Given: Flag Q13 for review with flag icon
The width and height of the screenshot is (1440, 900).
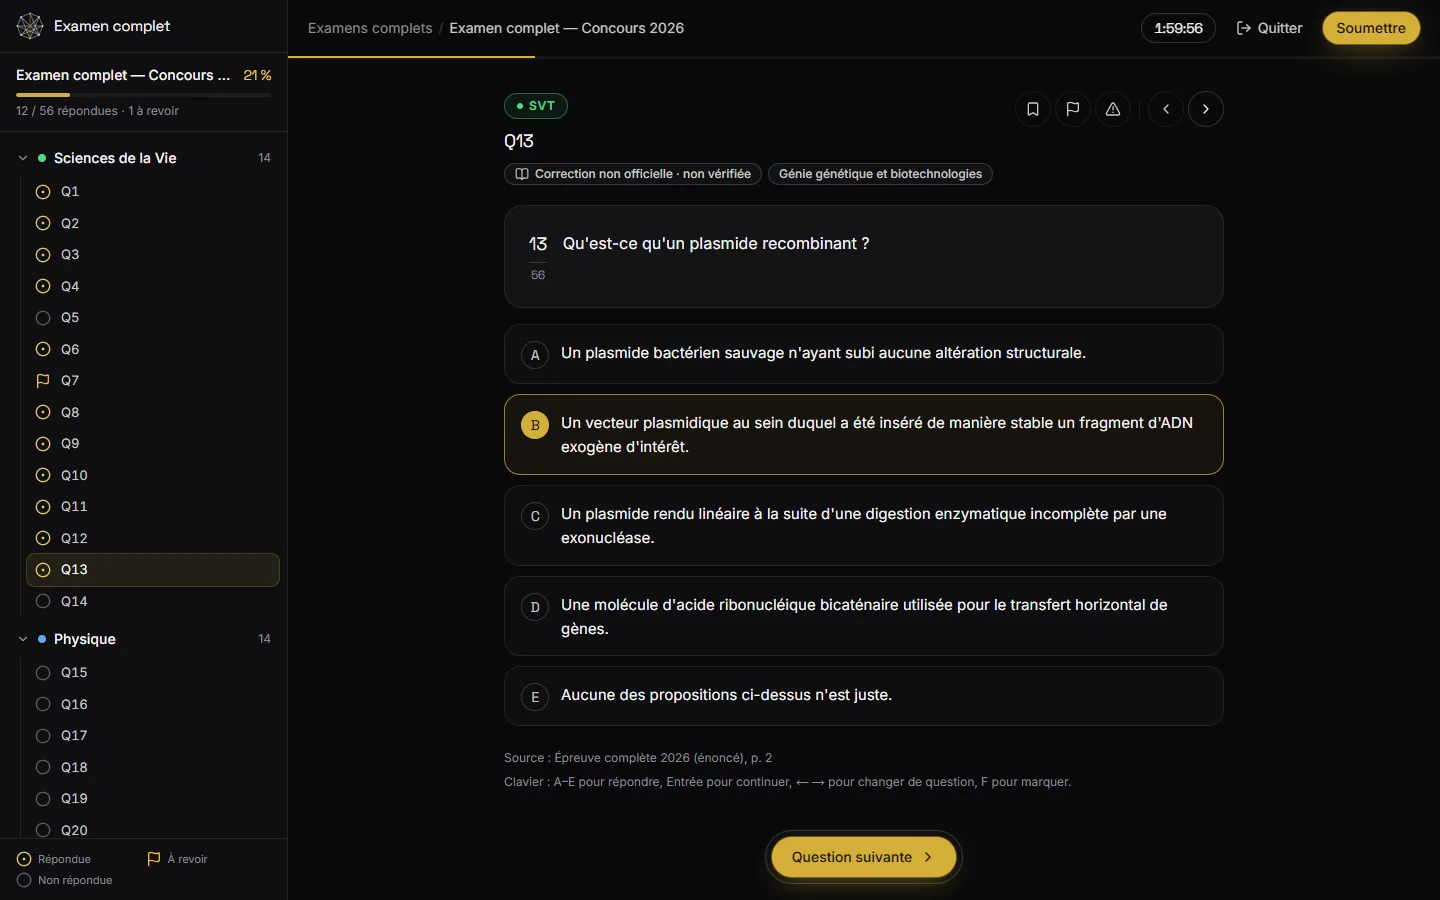Looking at the screenshot, I should click(1073, 109).
